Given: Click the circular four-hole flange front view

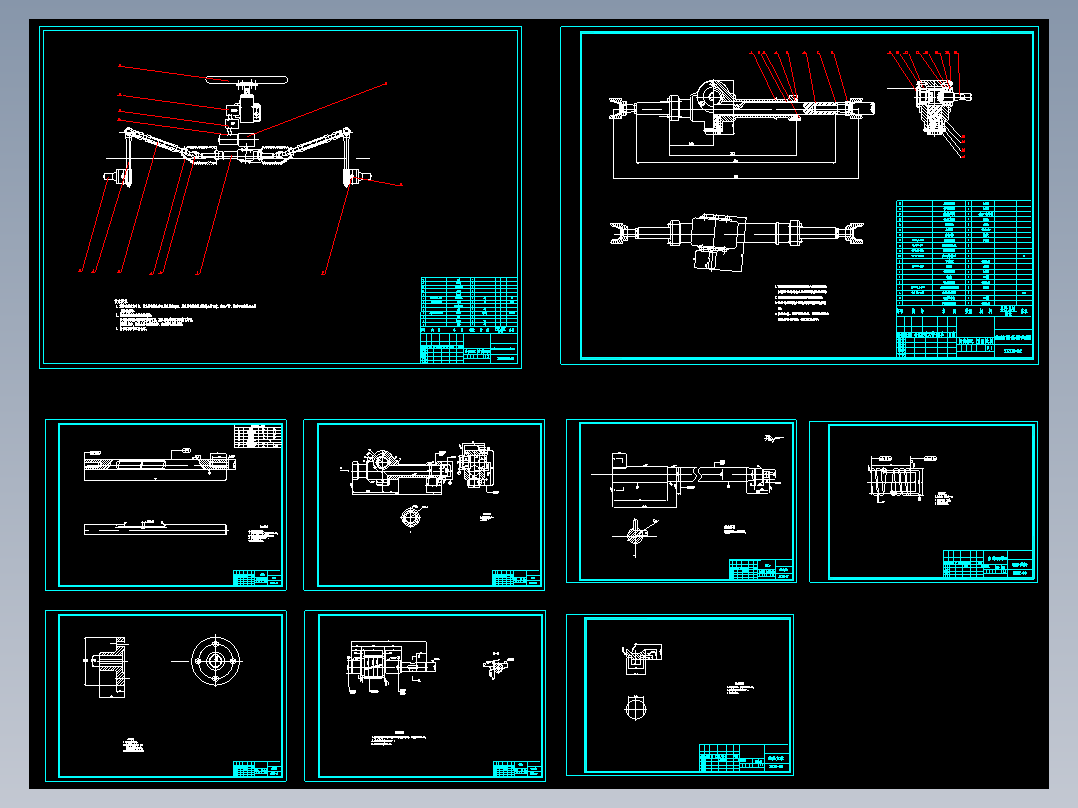Looking at the screenshot, I should [216, 661].
